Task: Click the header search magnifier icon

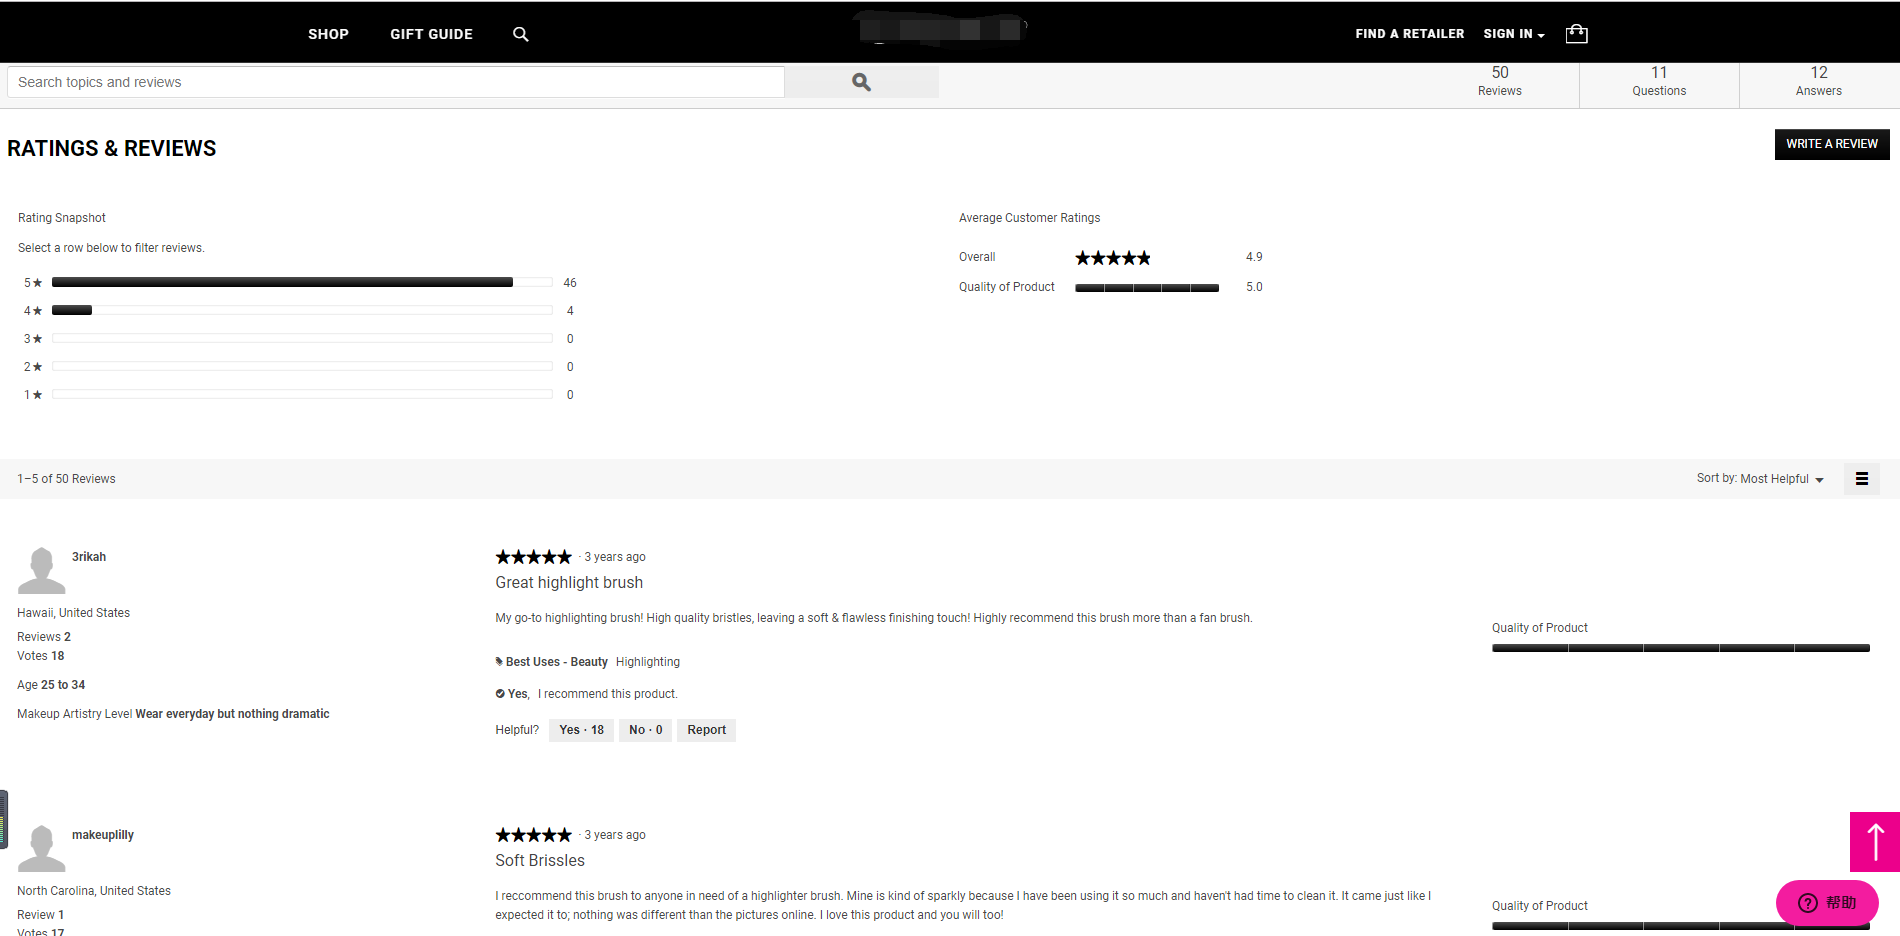Action: pyautogui.click(x=520, y=34)
